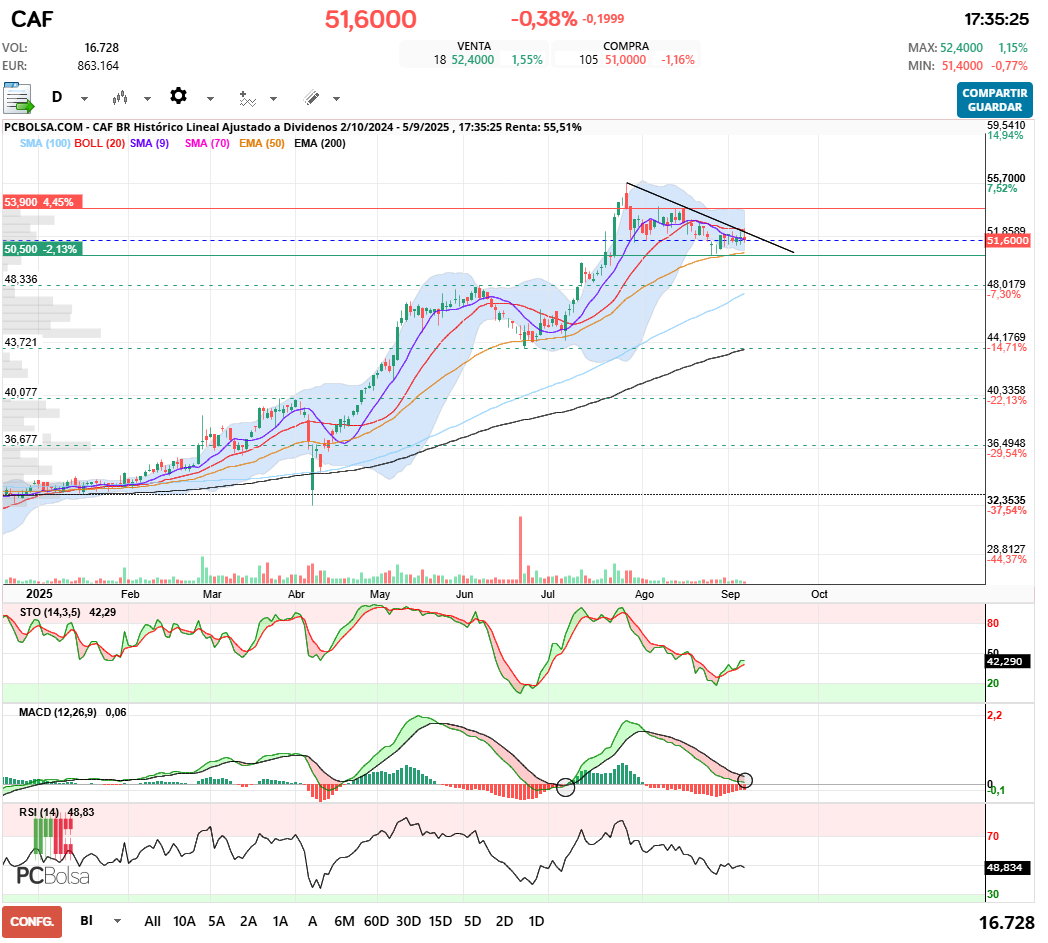Toggle the BOLL (20) indicator
Image resolution: width=1048 pixels, height=943 pixels.
click(100, 143)
